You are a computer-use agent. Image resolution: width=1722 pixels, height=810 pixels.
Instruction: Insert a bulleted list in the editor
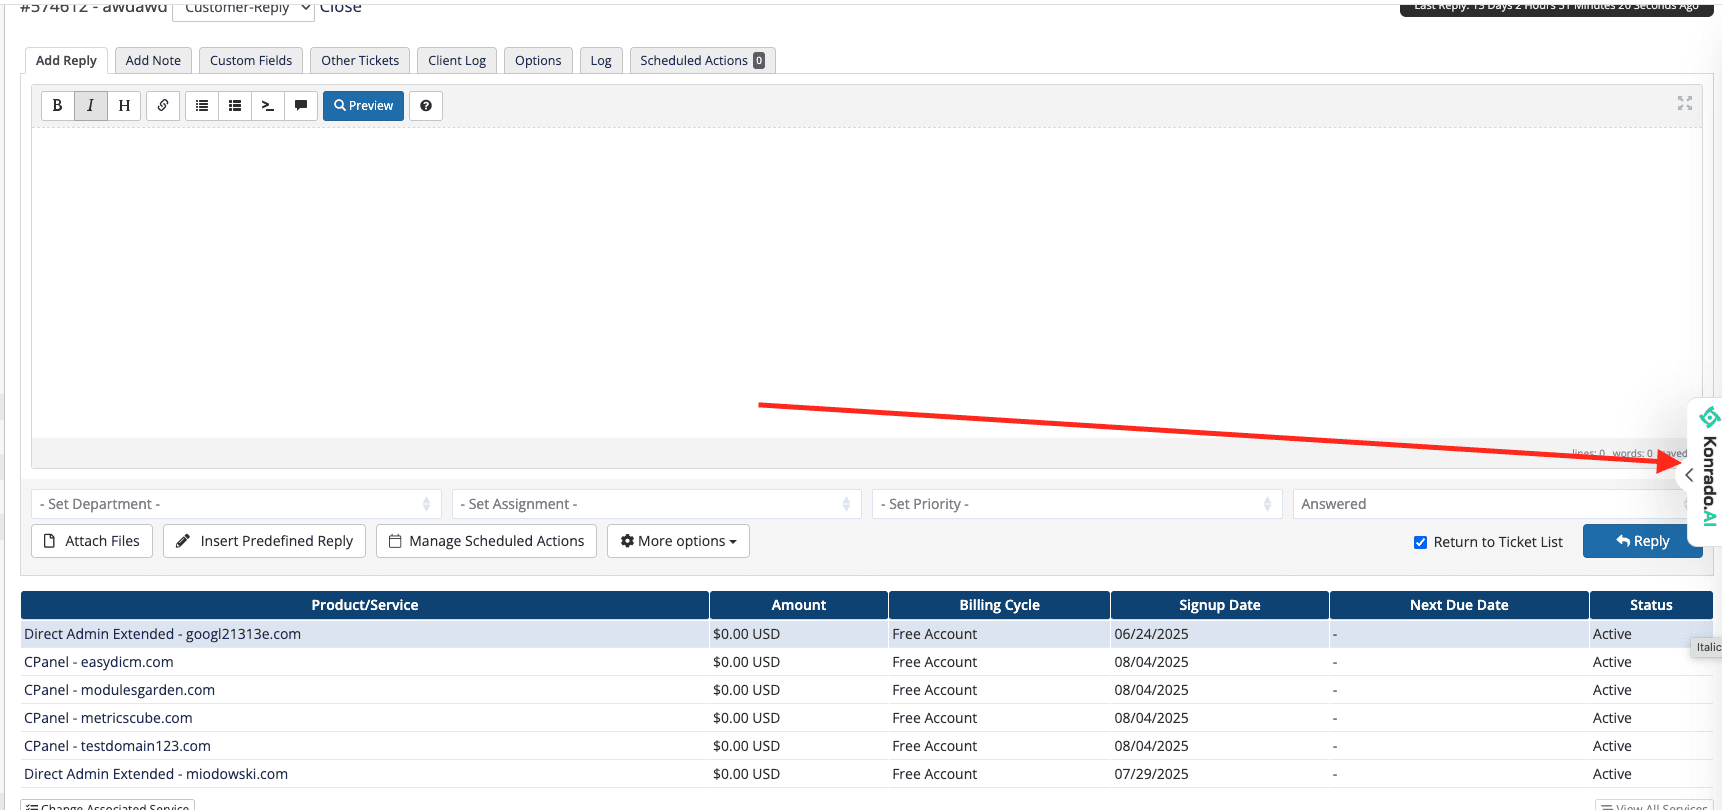click(x=202, y=105)
